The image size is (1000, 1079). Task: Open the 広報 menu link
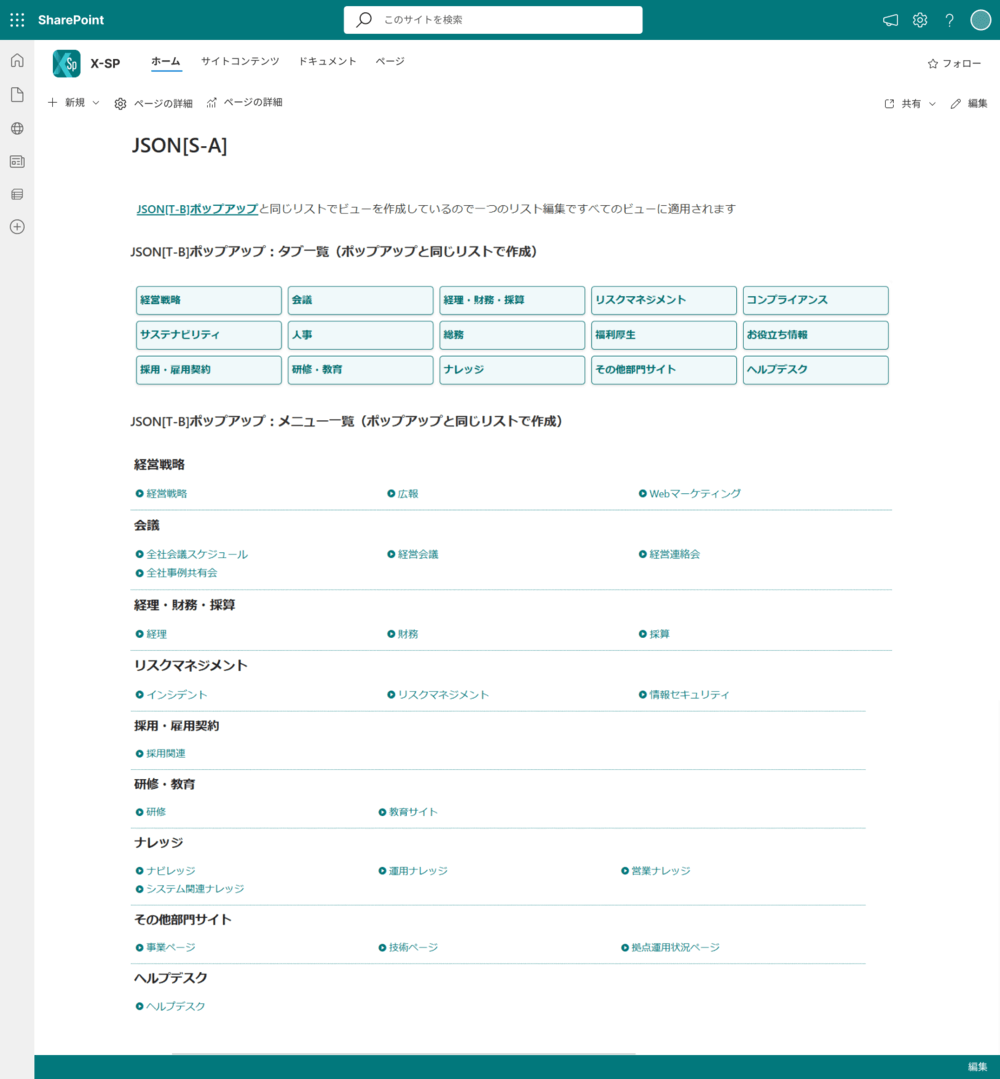(x=408, y=493)
